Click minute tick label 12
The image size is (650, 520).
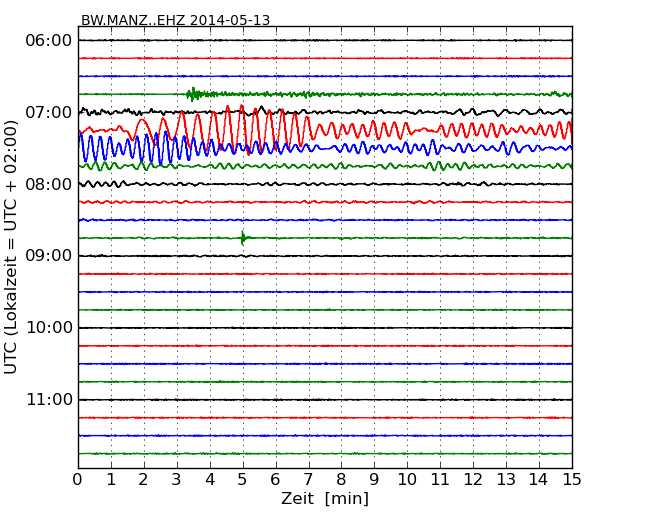click(x=473, y=480)
